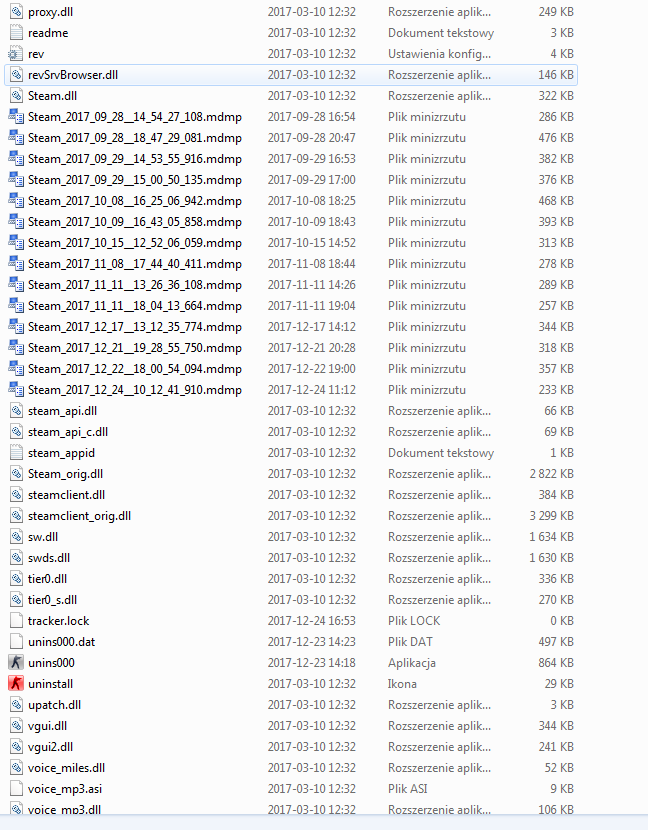Click the unins000.dat file name
648x830 pixels.
tap(61, 642)
